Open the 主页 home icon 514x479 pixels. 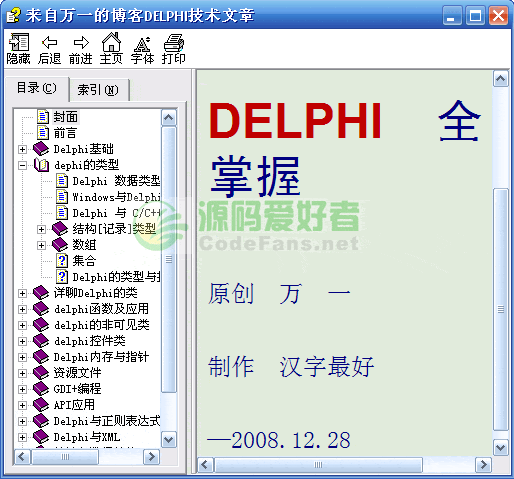[x=111, y=42]
